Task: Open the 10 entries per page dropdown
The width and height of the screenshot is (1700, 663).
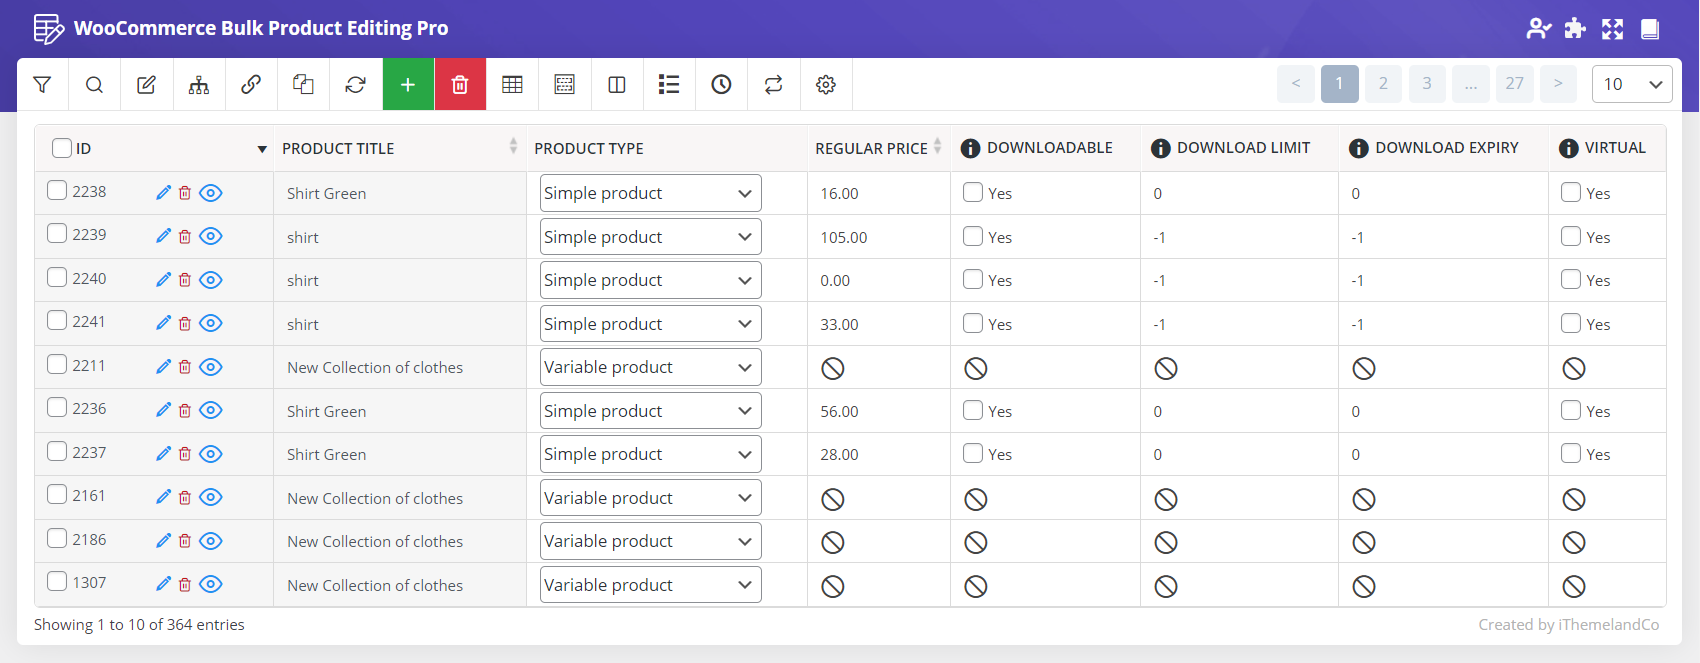Action: pyautogui.click(x=1631, y=84)
